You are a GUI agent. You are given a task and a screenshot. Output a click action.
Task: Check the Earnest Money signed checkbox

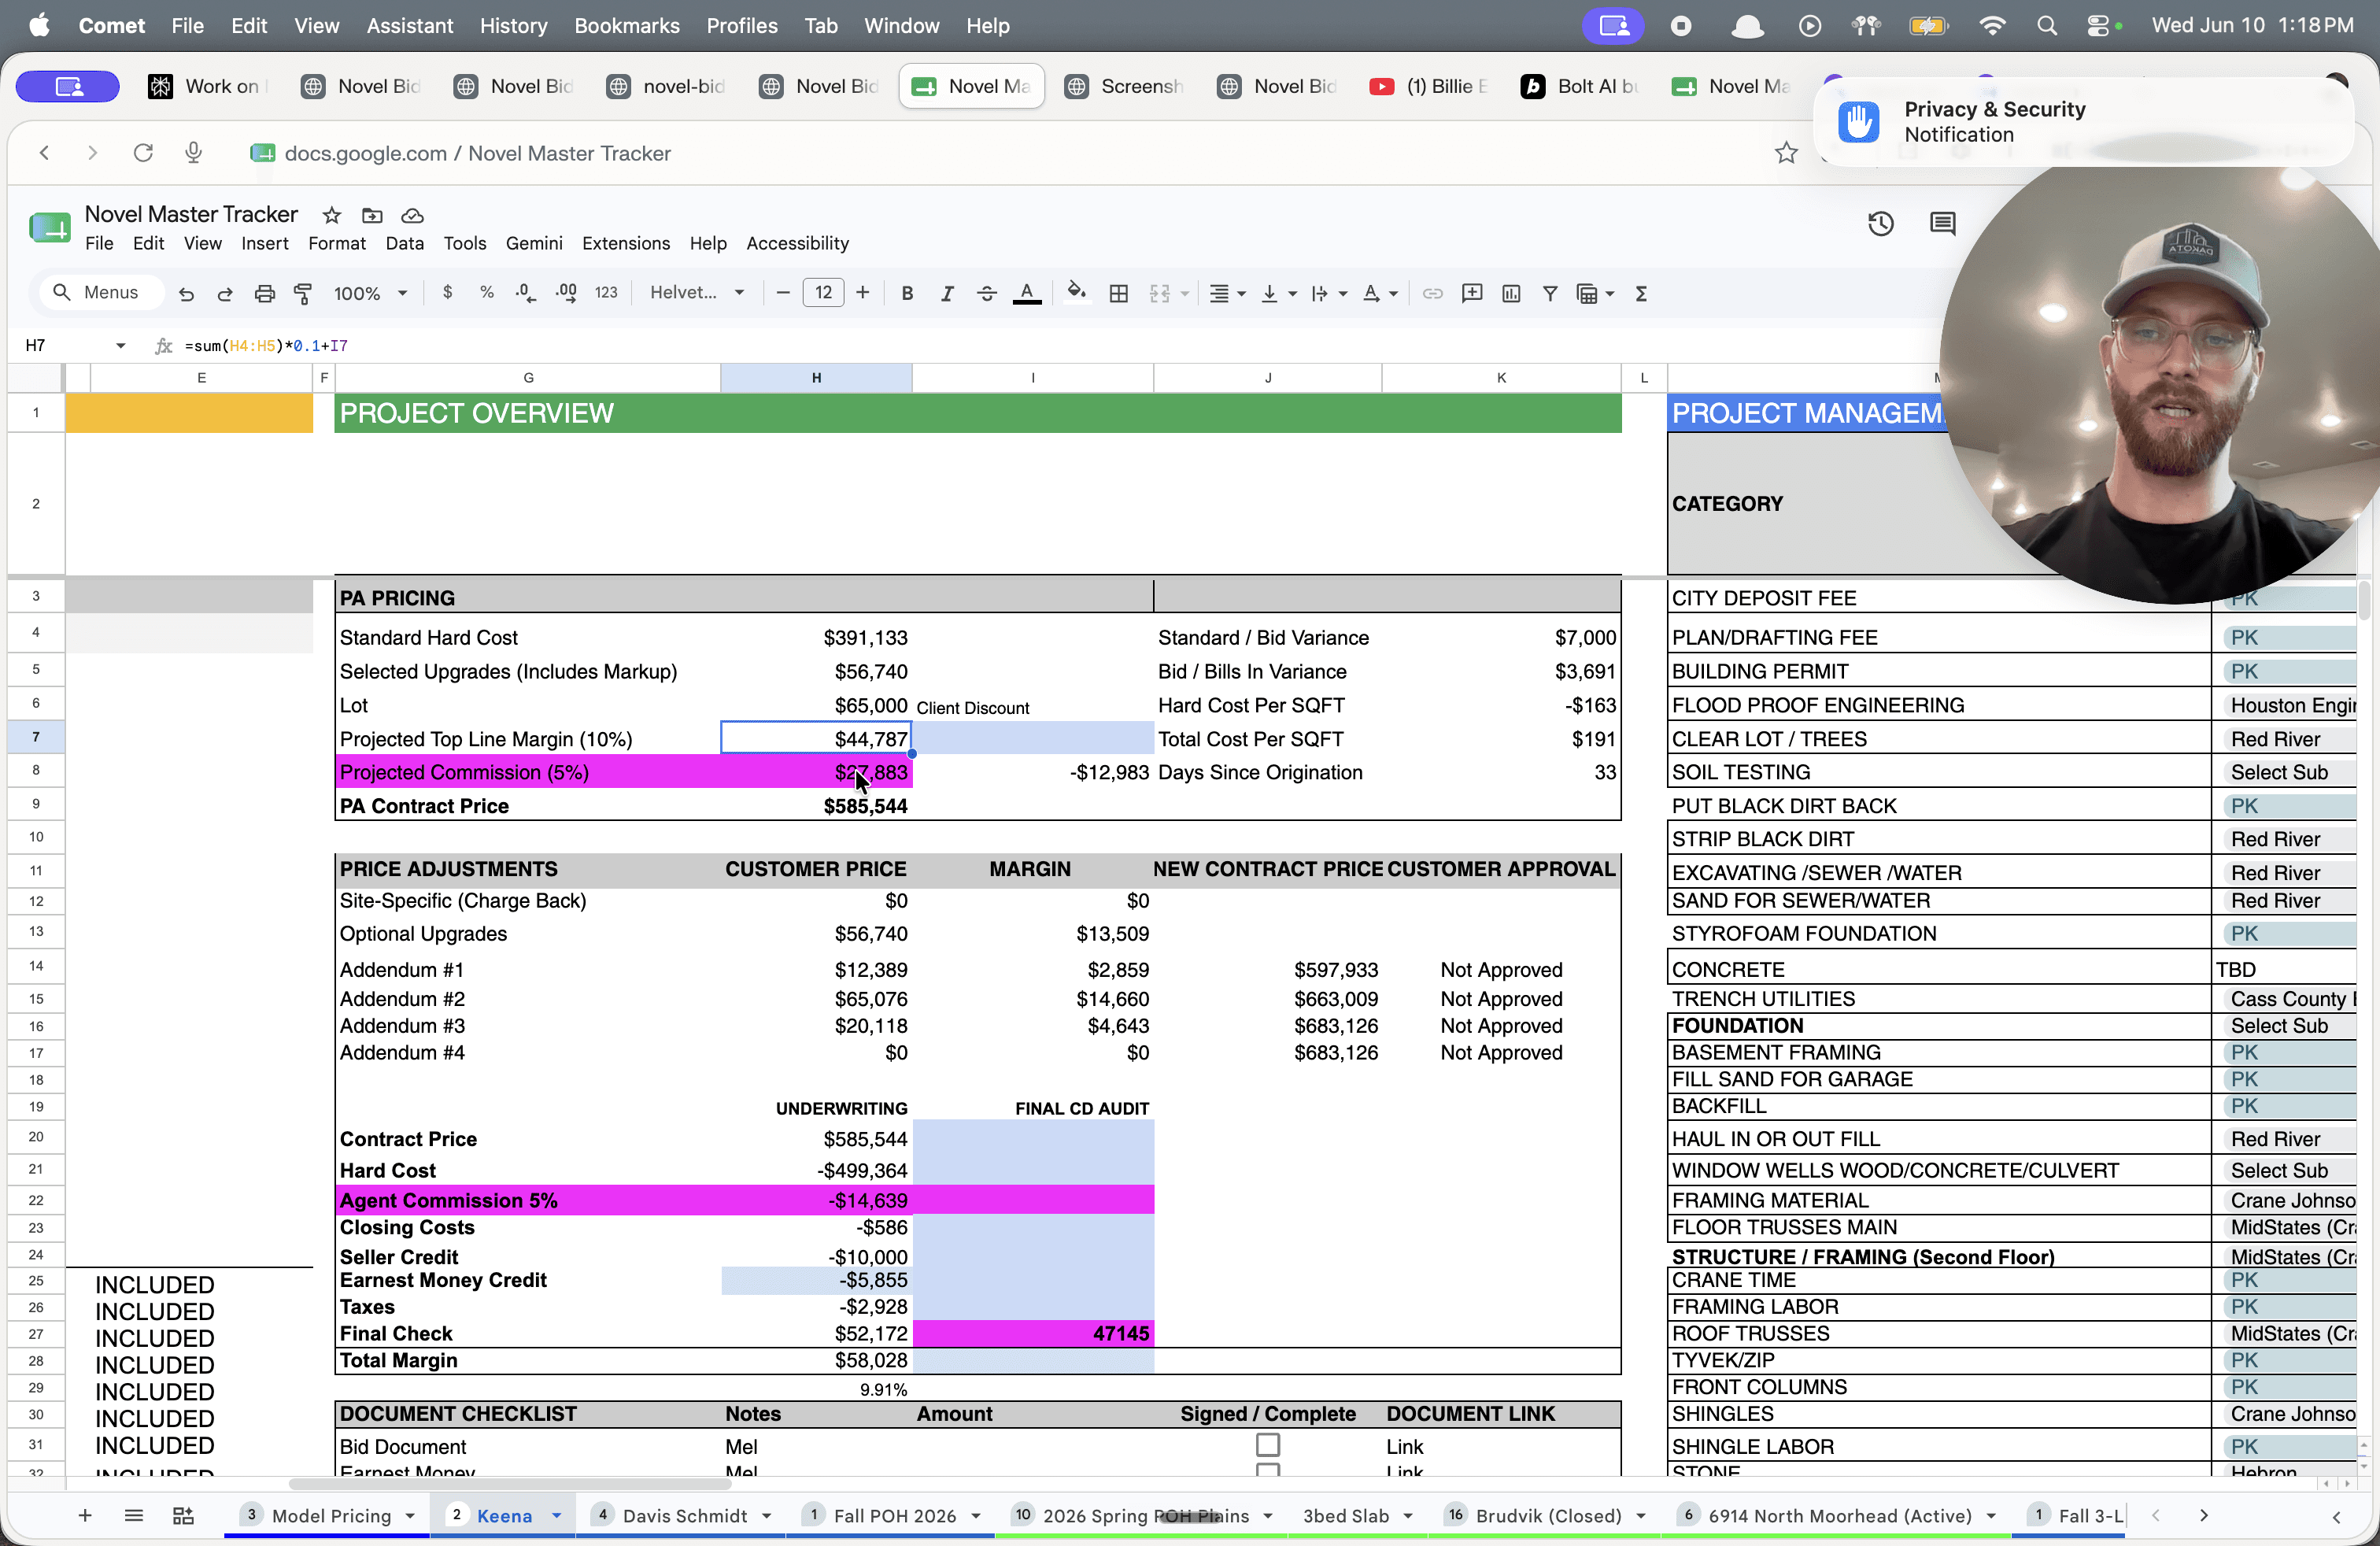[1267, 1470]
